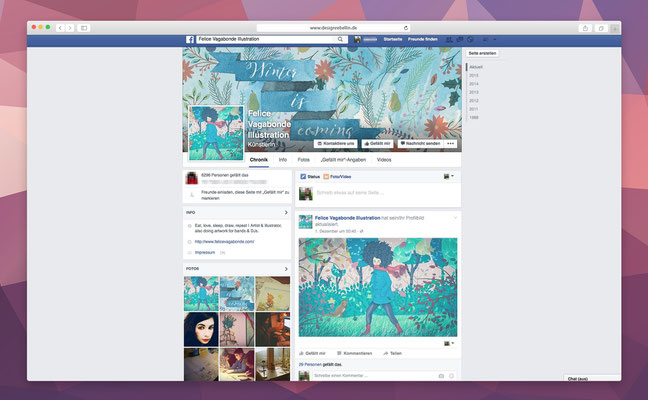The image size is (648, 400).
Task: Click the search magnifier icon
Action: tap(340, 39)
